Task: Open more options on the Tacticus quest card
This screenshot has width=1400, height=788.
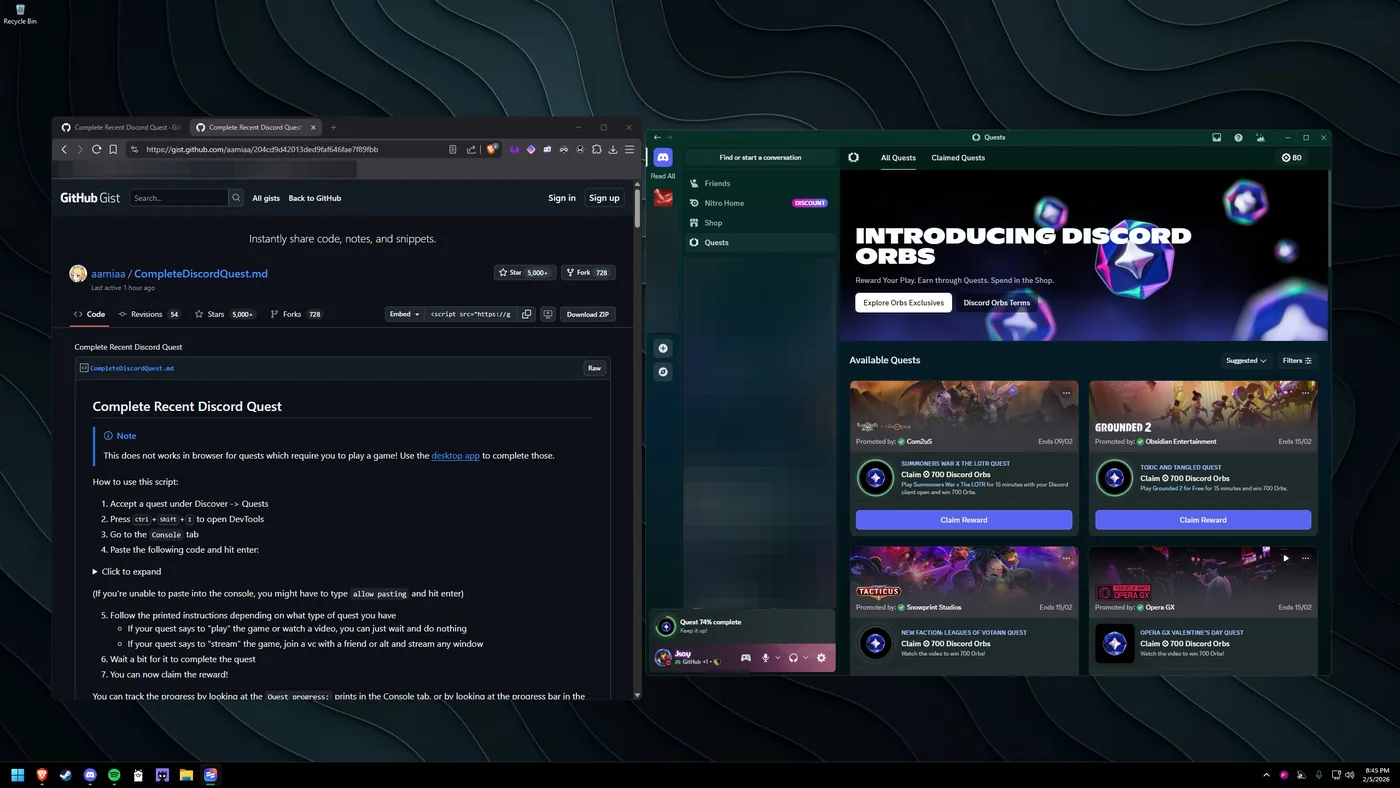Action: click(x=1066, y=559)
